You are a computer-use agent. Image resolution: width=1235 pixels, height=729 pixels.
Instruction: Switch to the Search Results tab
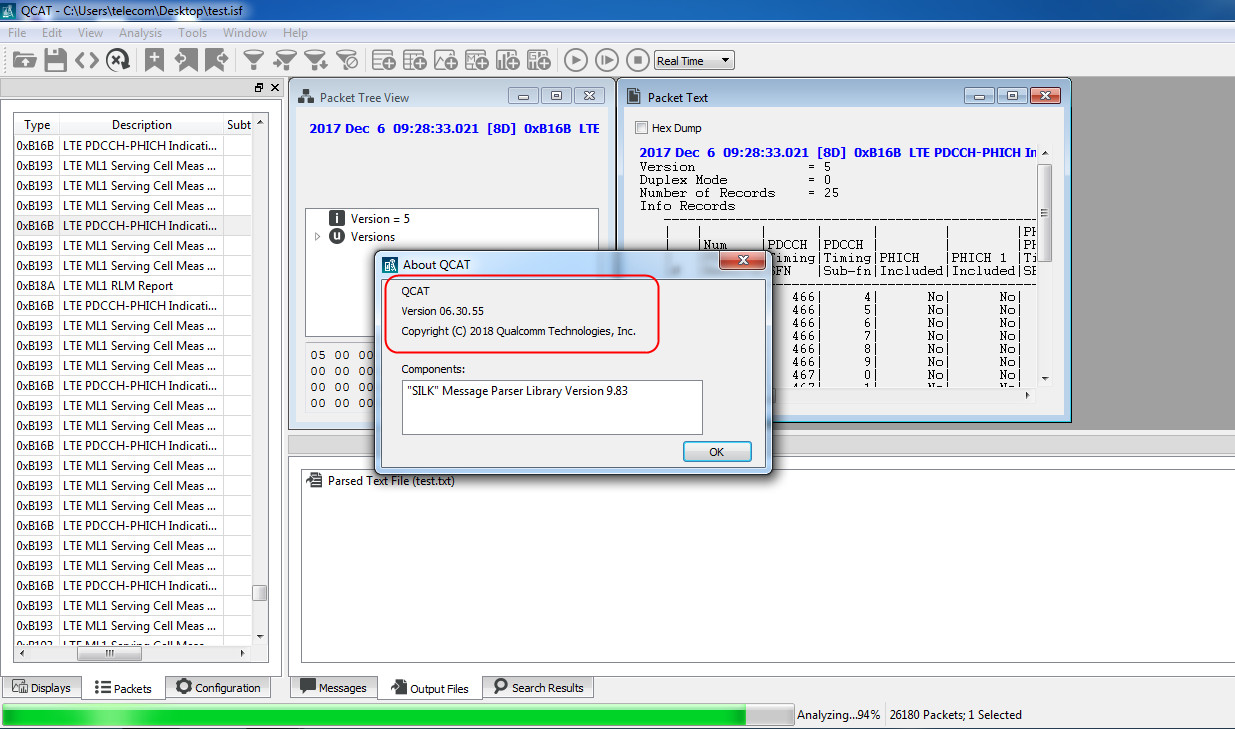538,688
